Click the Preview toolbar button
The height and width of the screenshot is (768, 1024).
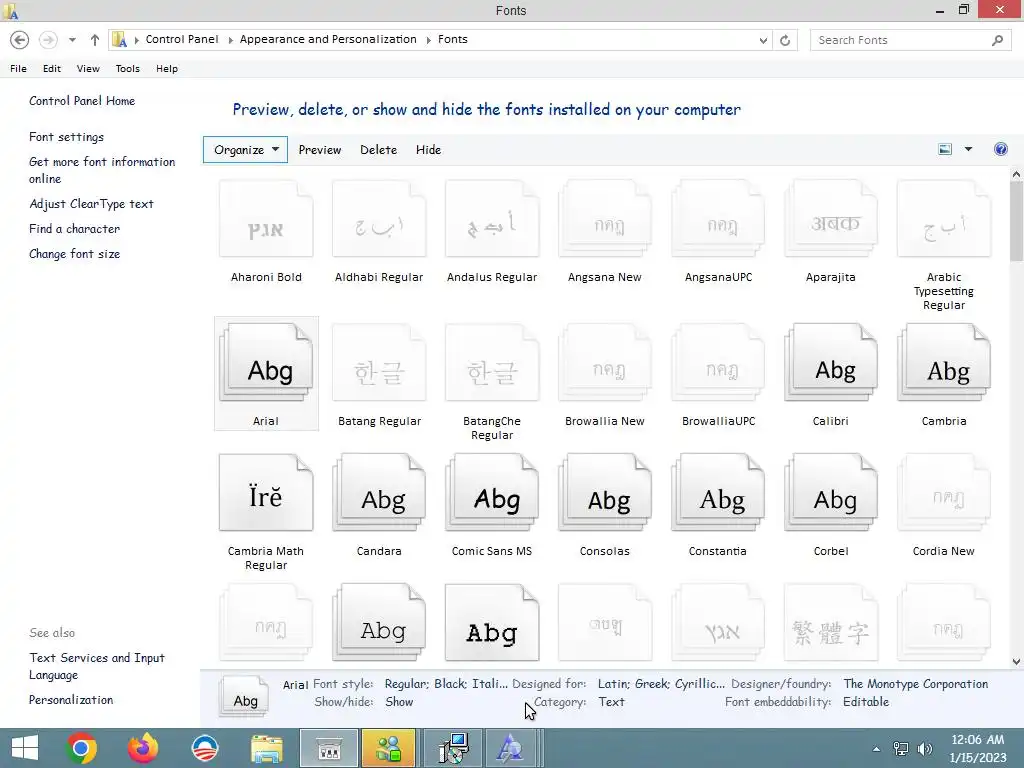[x=320, y=150]
